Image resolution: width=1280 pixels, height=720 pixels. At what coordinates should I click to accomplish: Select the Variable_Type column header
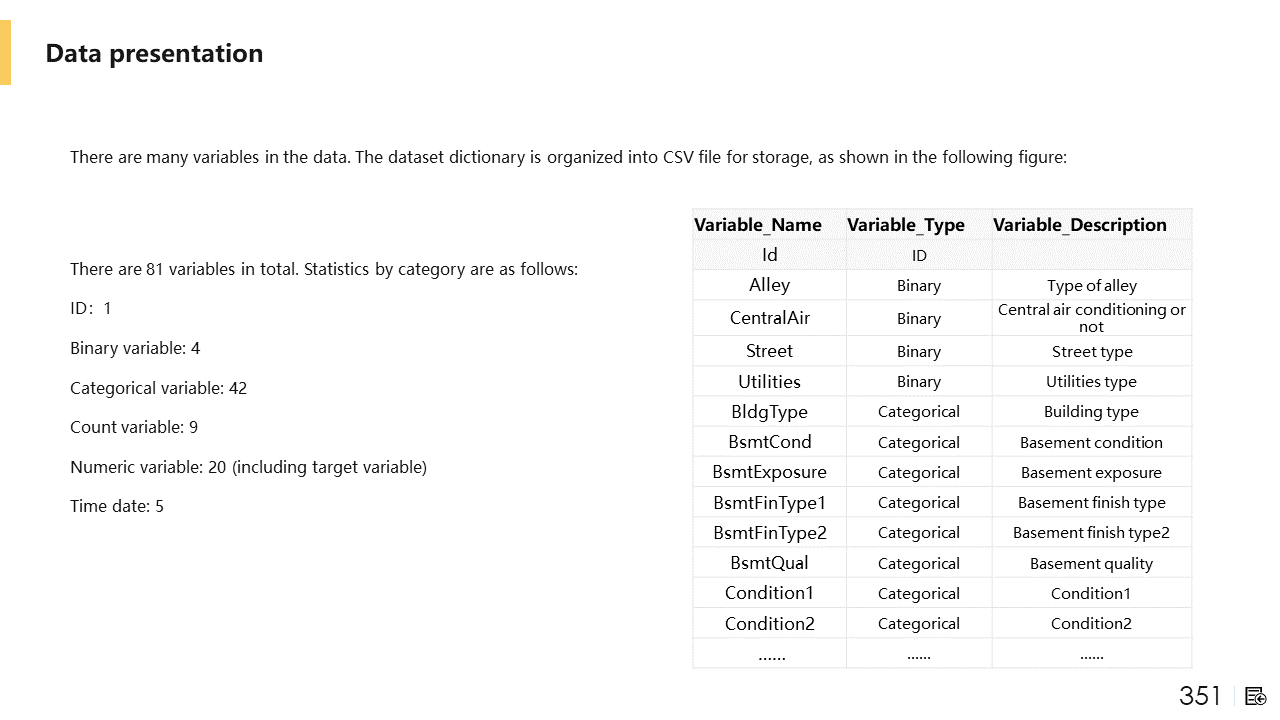(906, 225)
